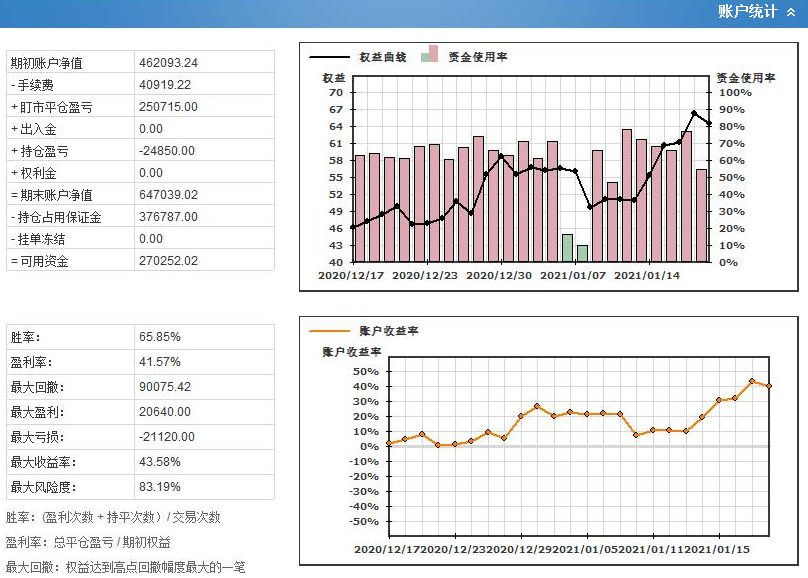Image resolution: width=808 pixels, height=578 pixels.
Task: Click the 最大回撤 value 90075.42
Action: click(x=165, y=387)
